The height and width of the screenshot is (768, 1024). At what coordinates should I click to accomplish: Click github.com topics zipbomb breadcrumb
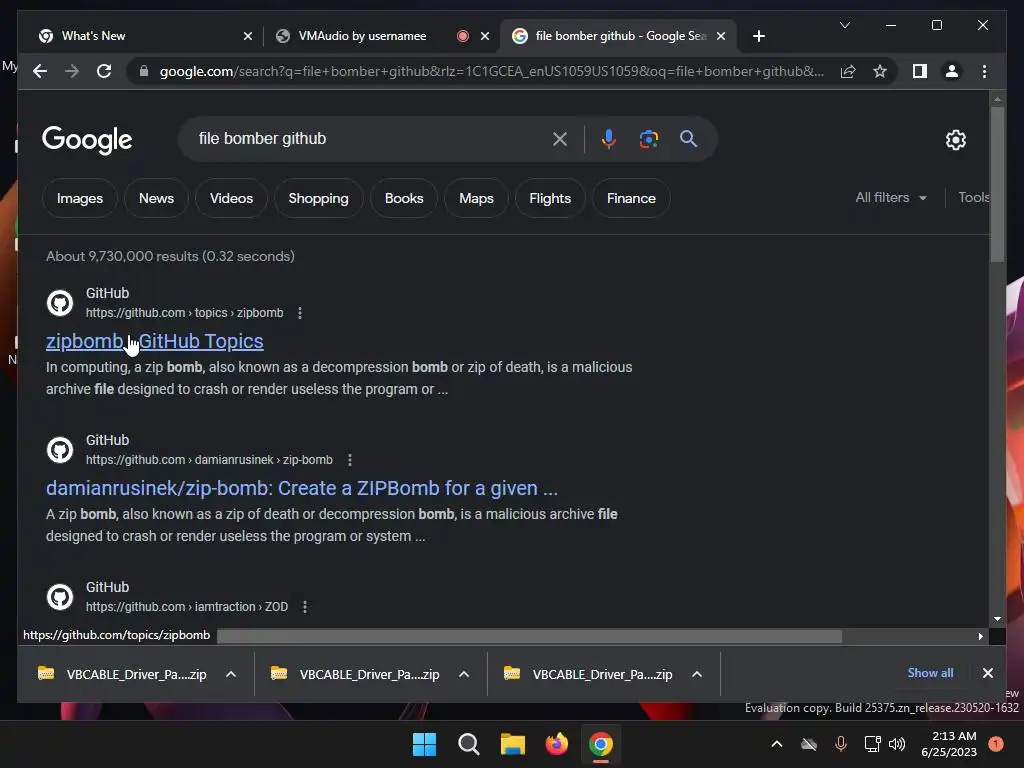point(184,313)
